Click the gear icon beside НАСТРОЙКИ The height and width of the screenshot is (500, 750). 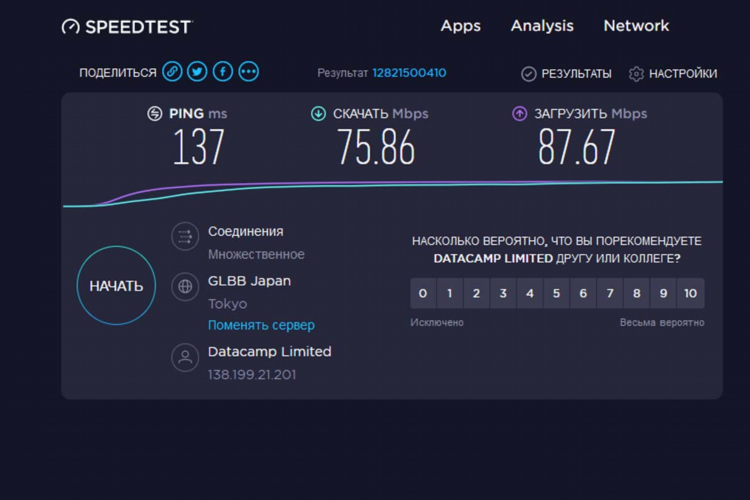[x=636, y=74]
